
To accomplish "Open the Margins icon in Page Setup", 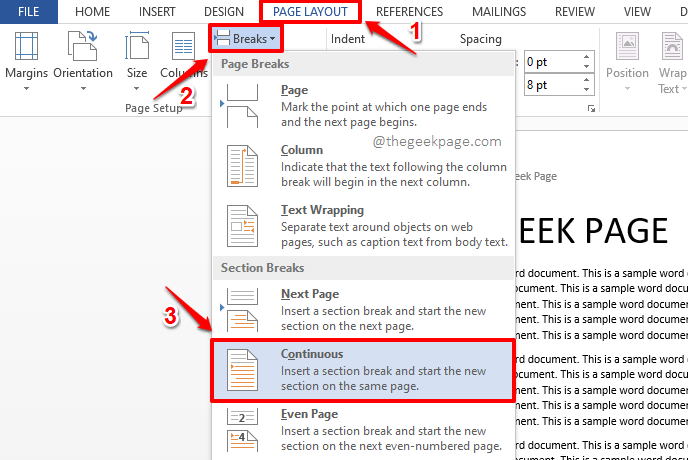I will (26, 46).
